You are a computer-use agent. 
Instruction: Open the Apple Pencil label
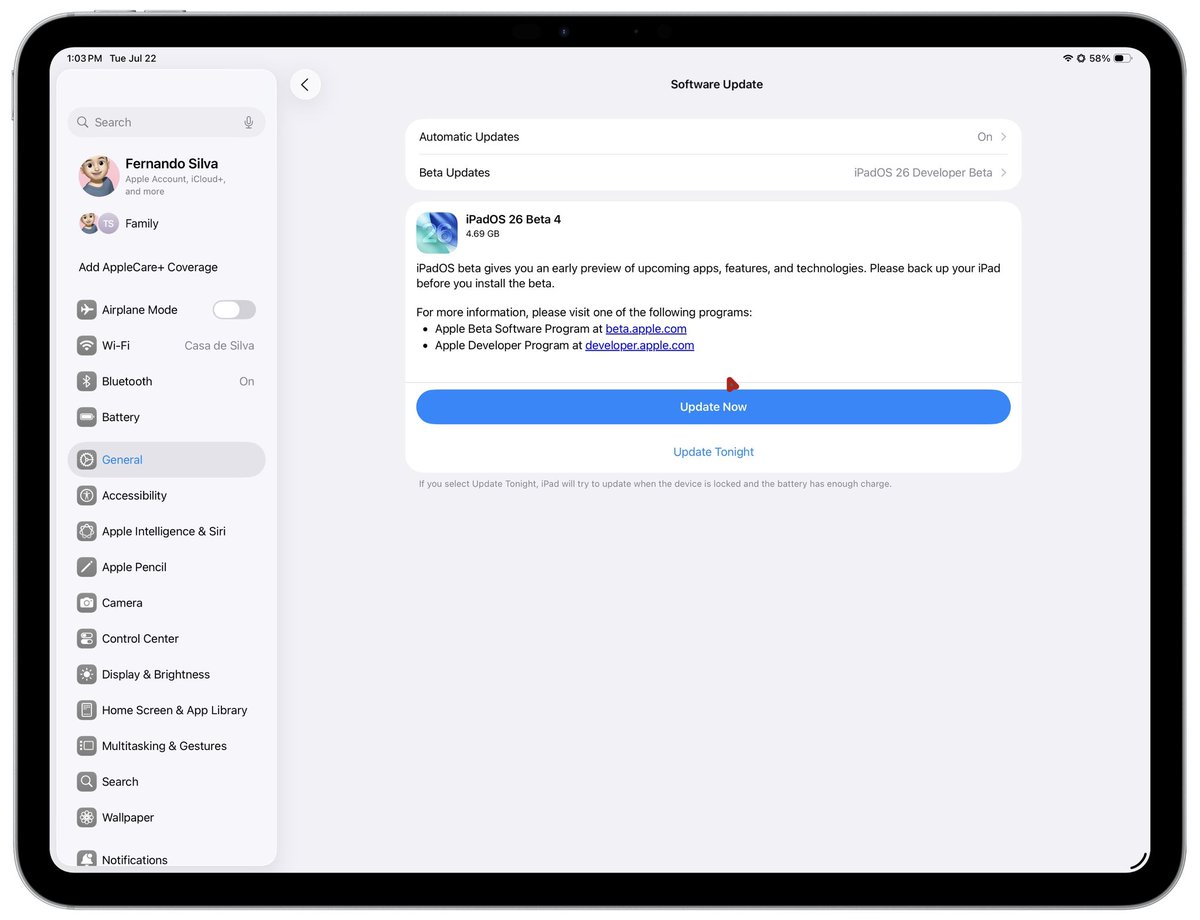(x=134, y=567)
